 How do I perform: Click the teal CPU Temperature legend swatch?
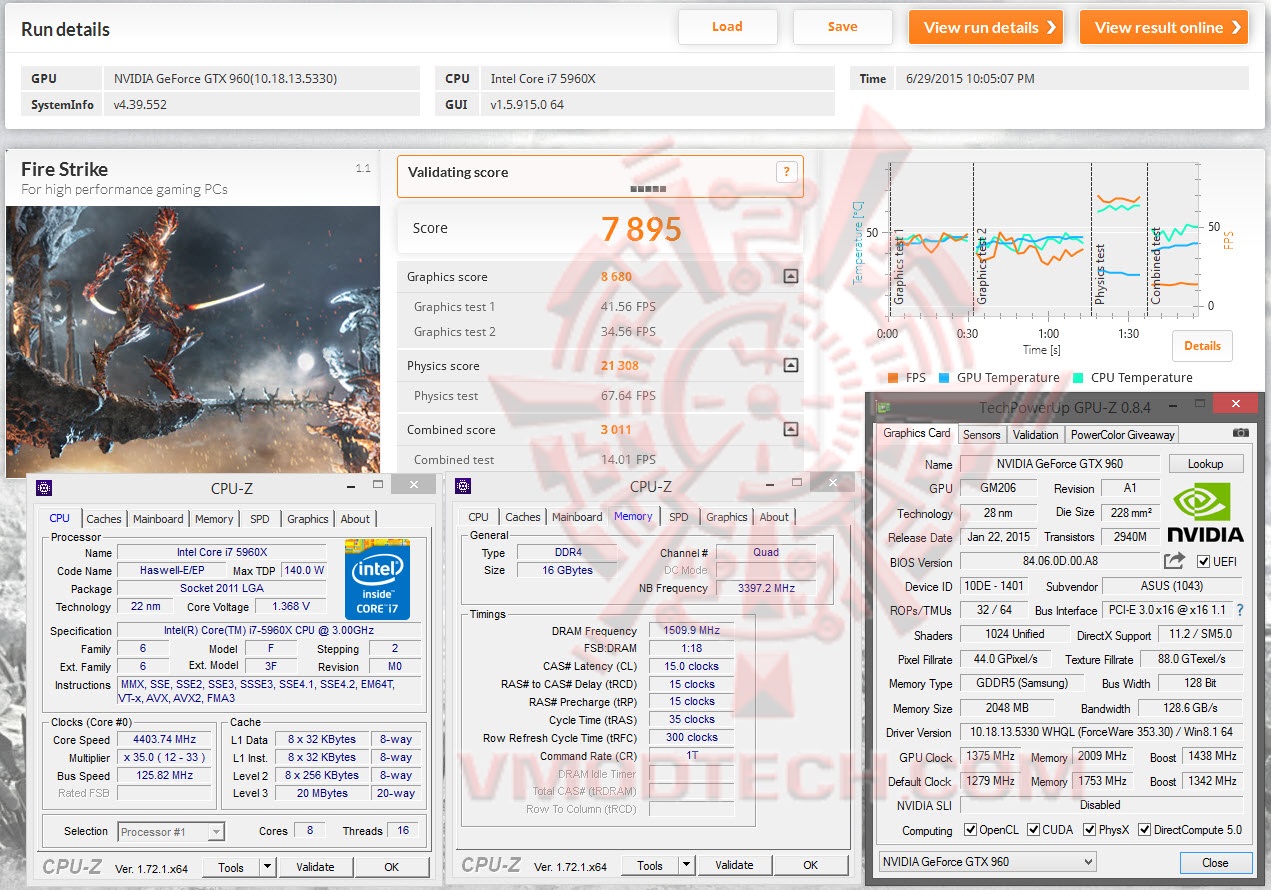[1078, 378]
